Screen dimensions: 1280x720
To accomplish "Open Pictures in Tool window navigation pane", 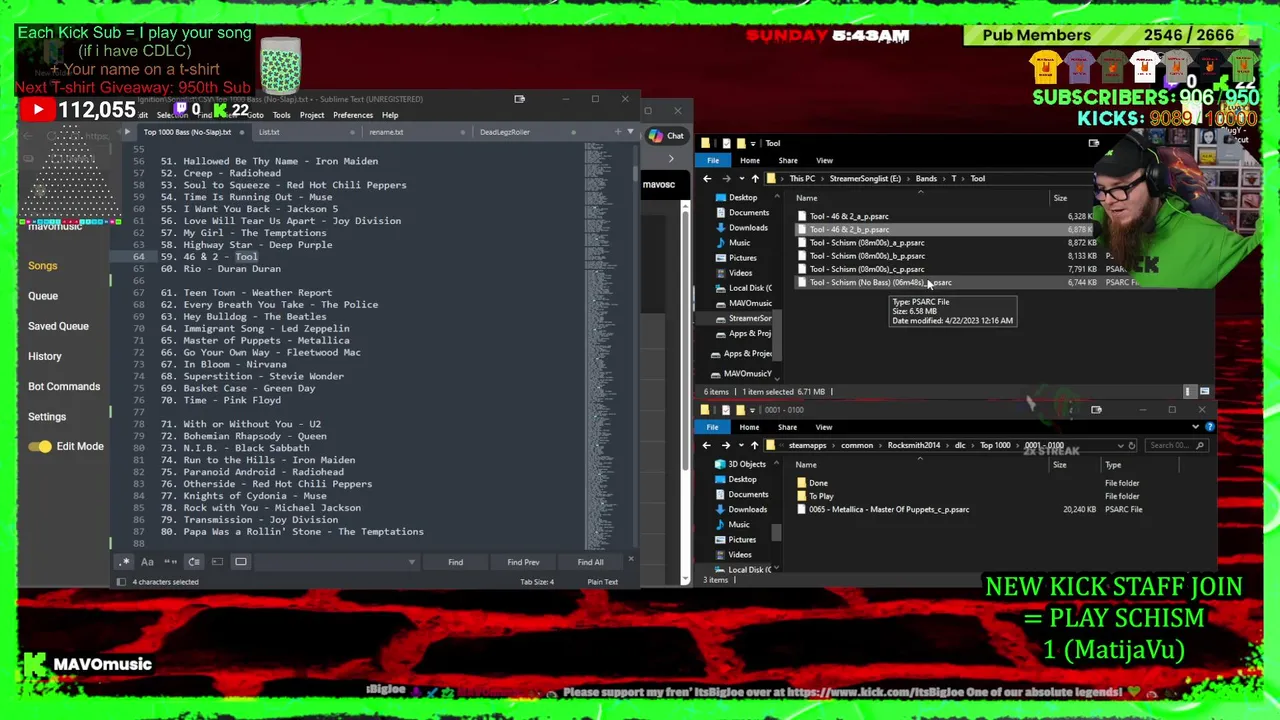I will (737, 258).
